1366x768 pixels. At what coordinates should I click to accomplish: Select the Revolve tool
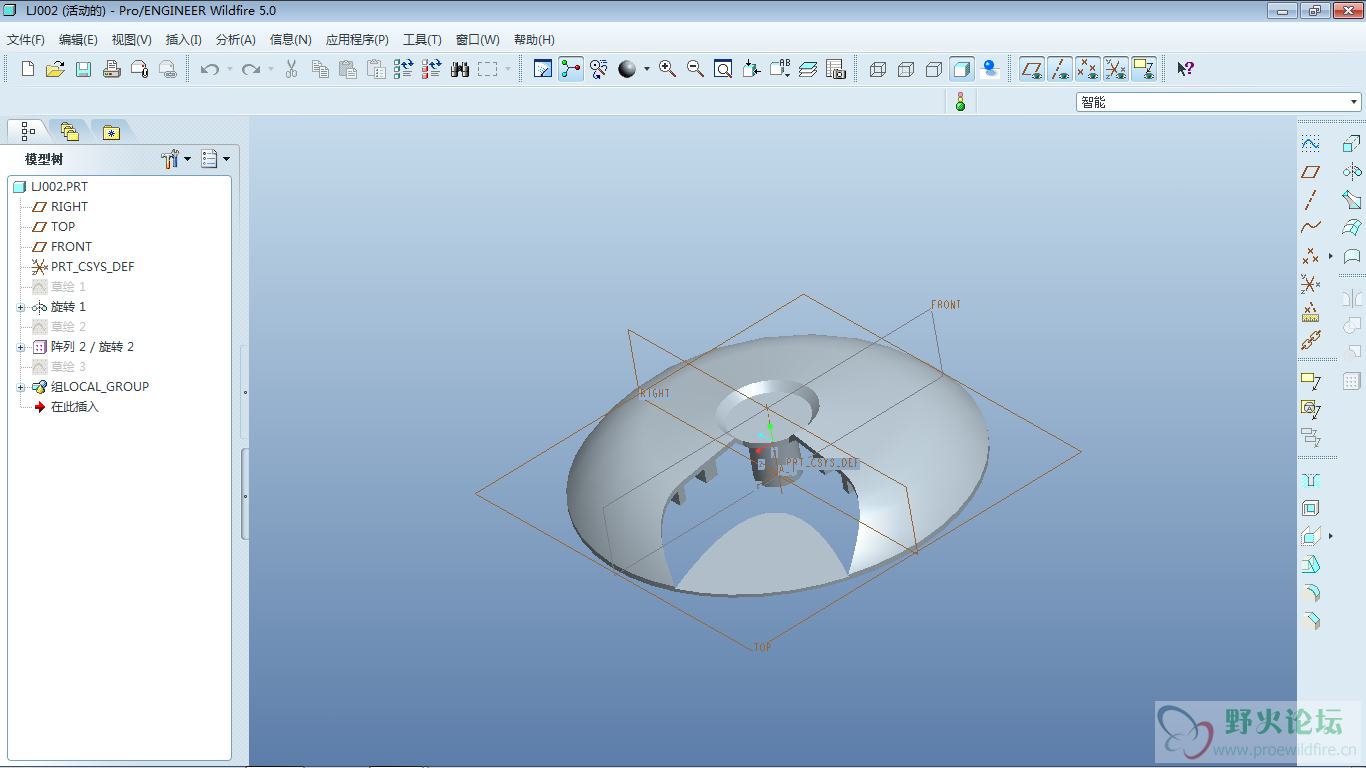(x=1352, y=171)
